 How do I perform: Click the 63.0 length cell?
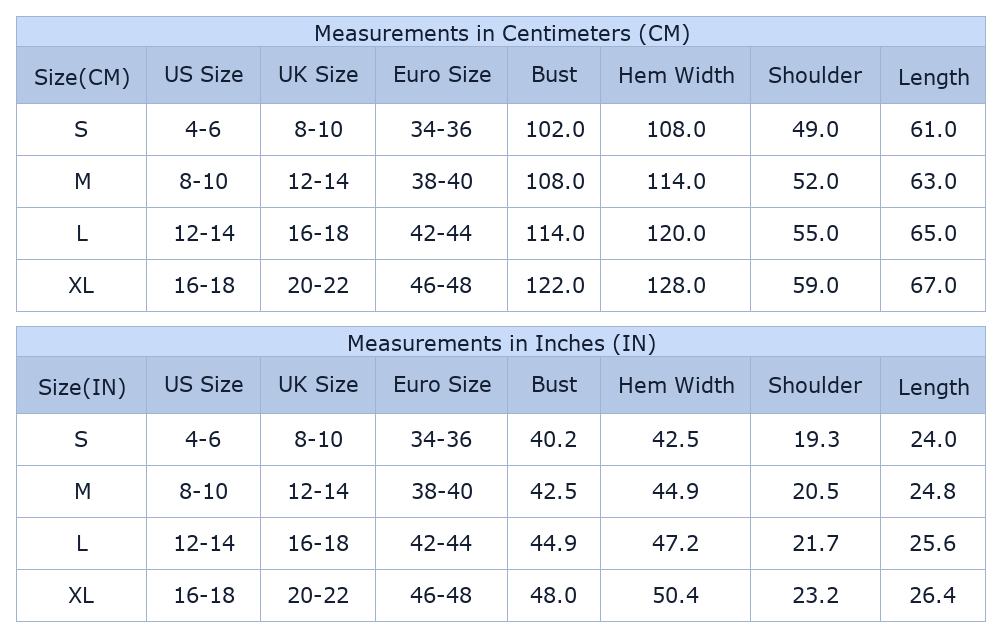point(933,181)
